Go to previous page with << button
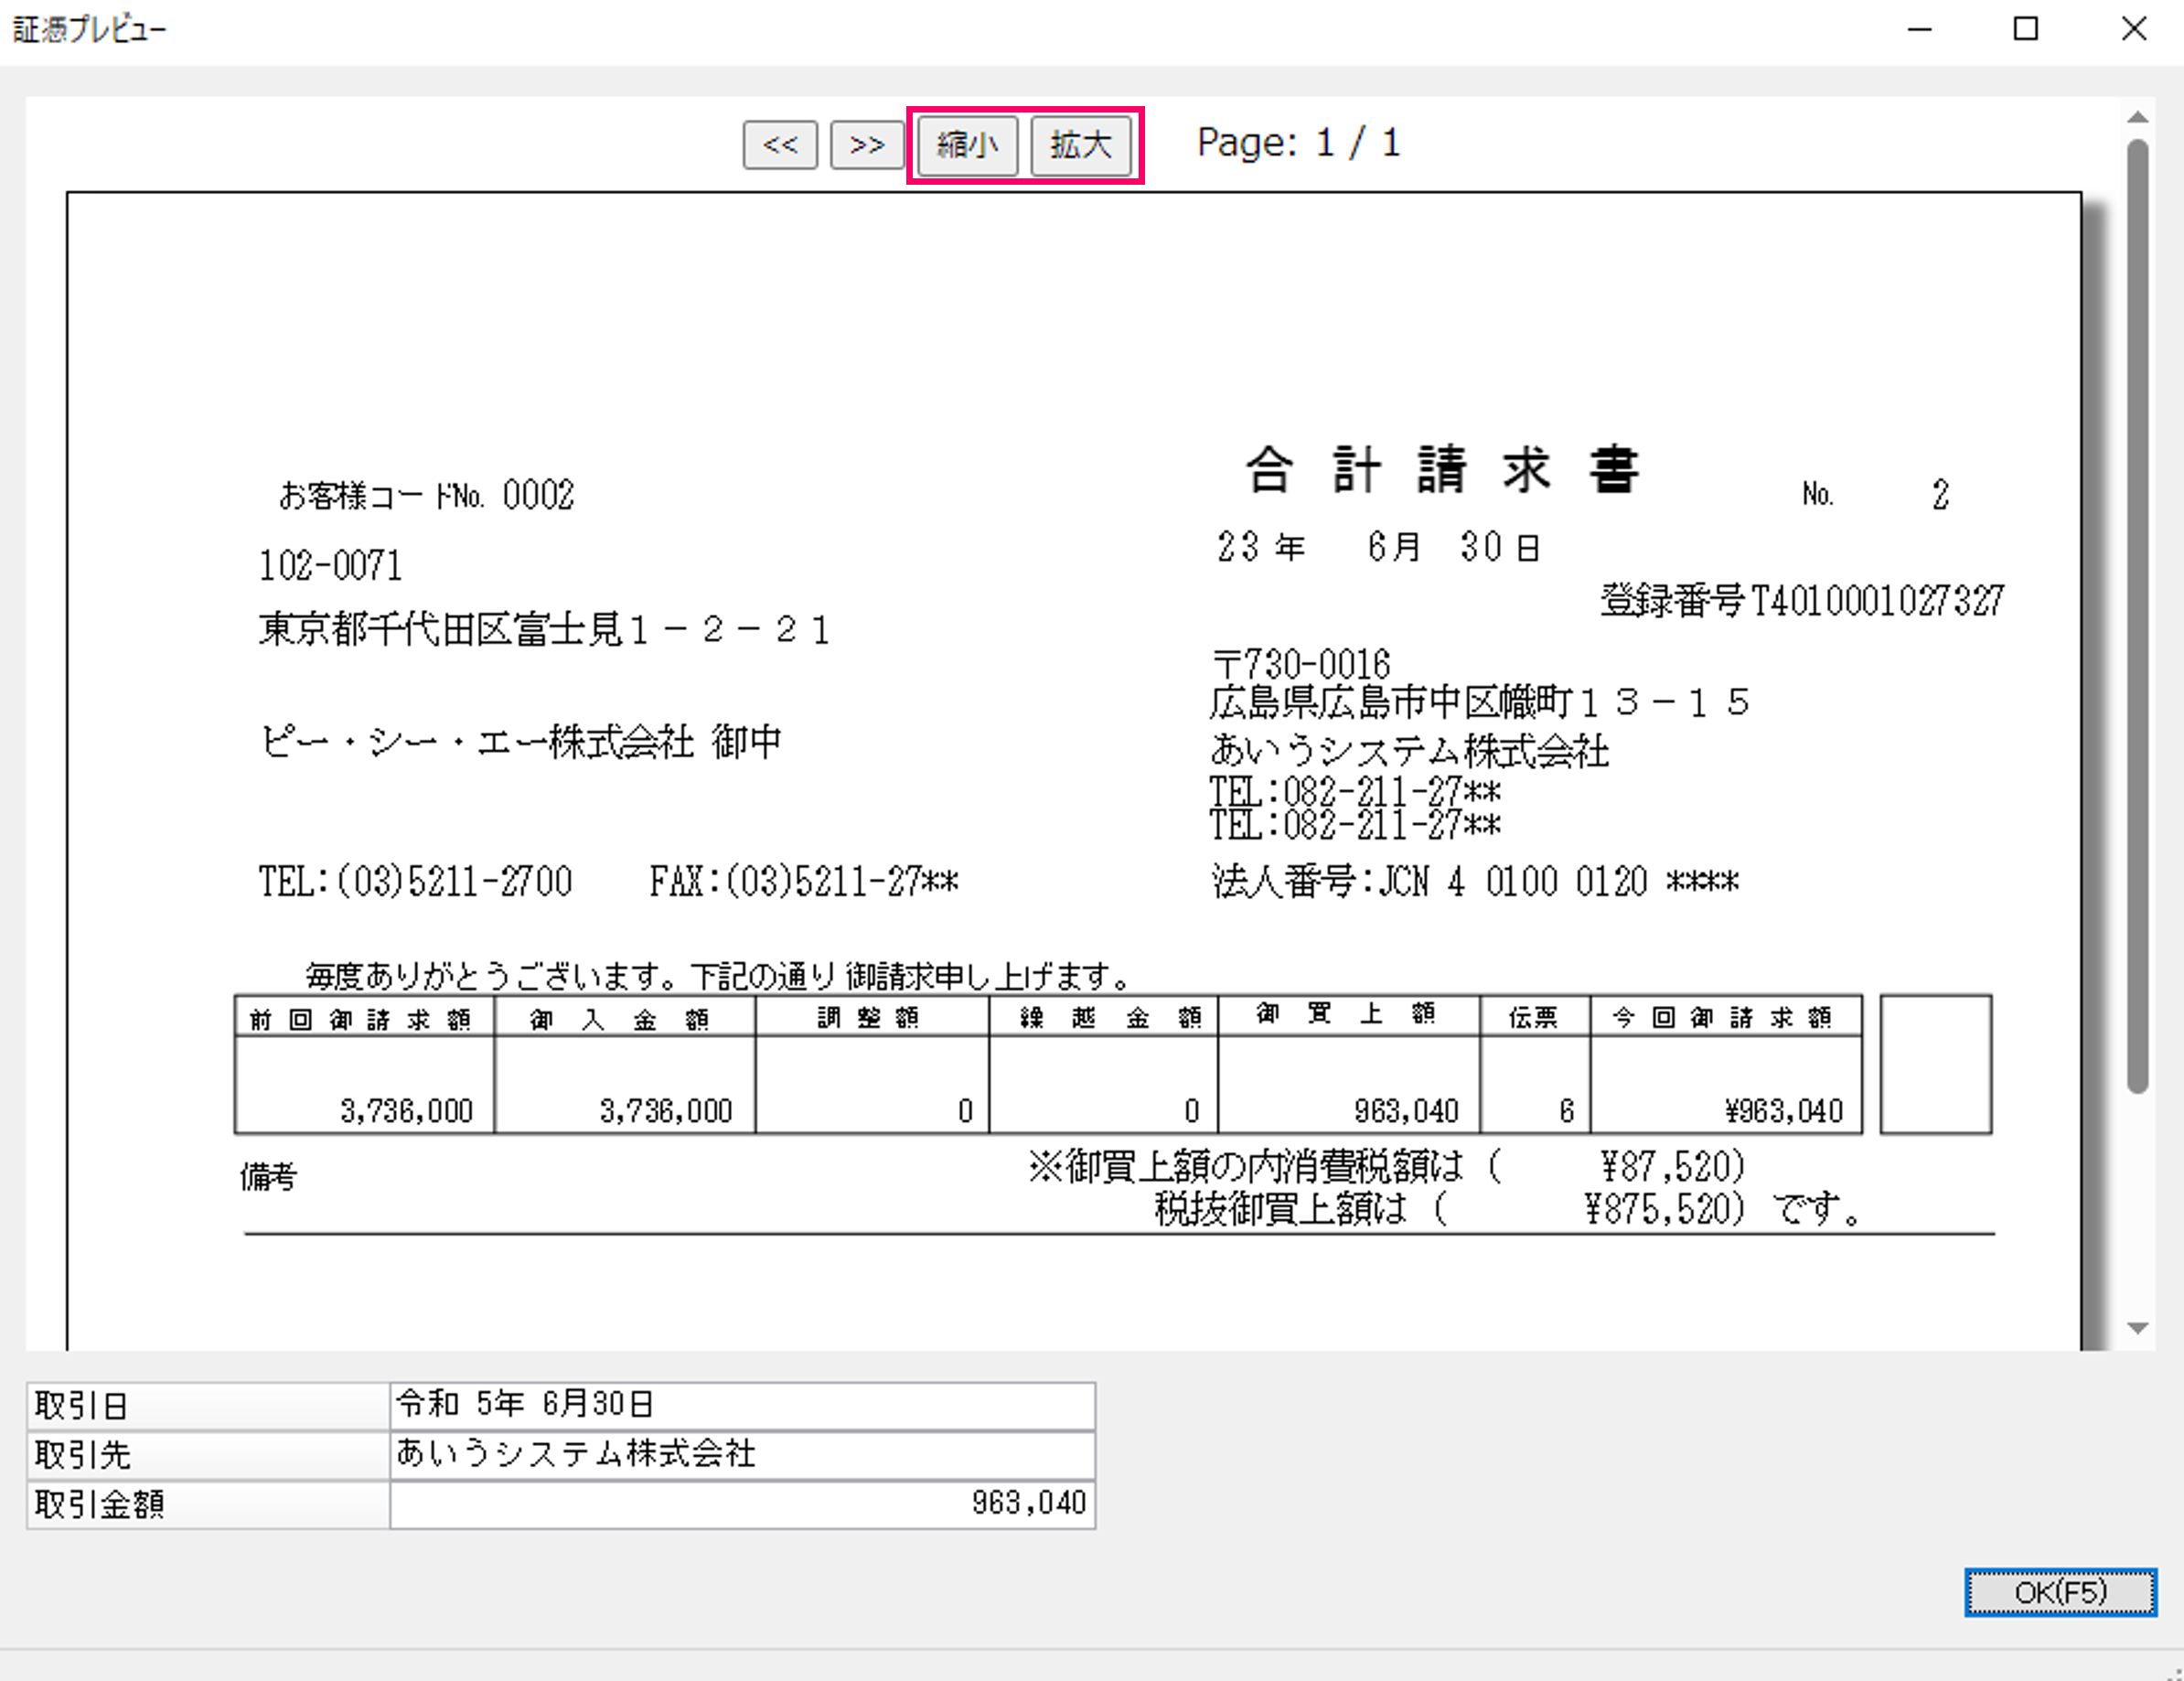Screen dimensions: 2184x1681 pyautogui.click(x=780, y=145)
